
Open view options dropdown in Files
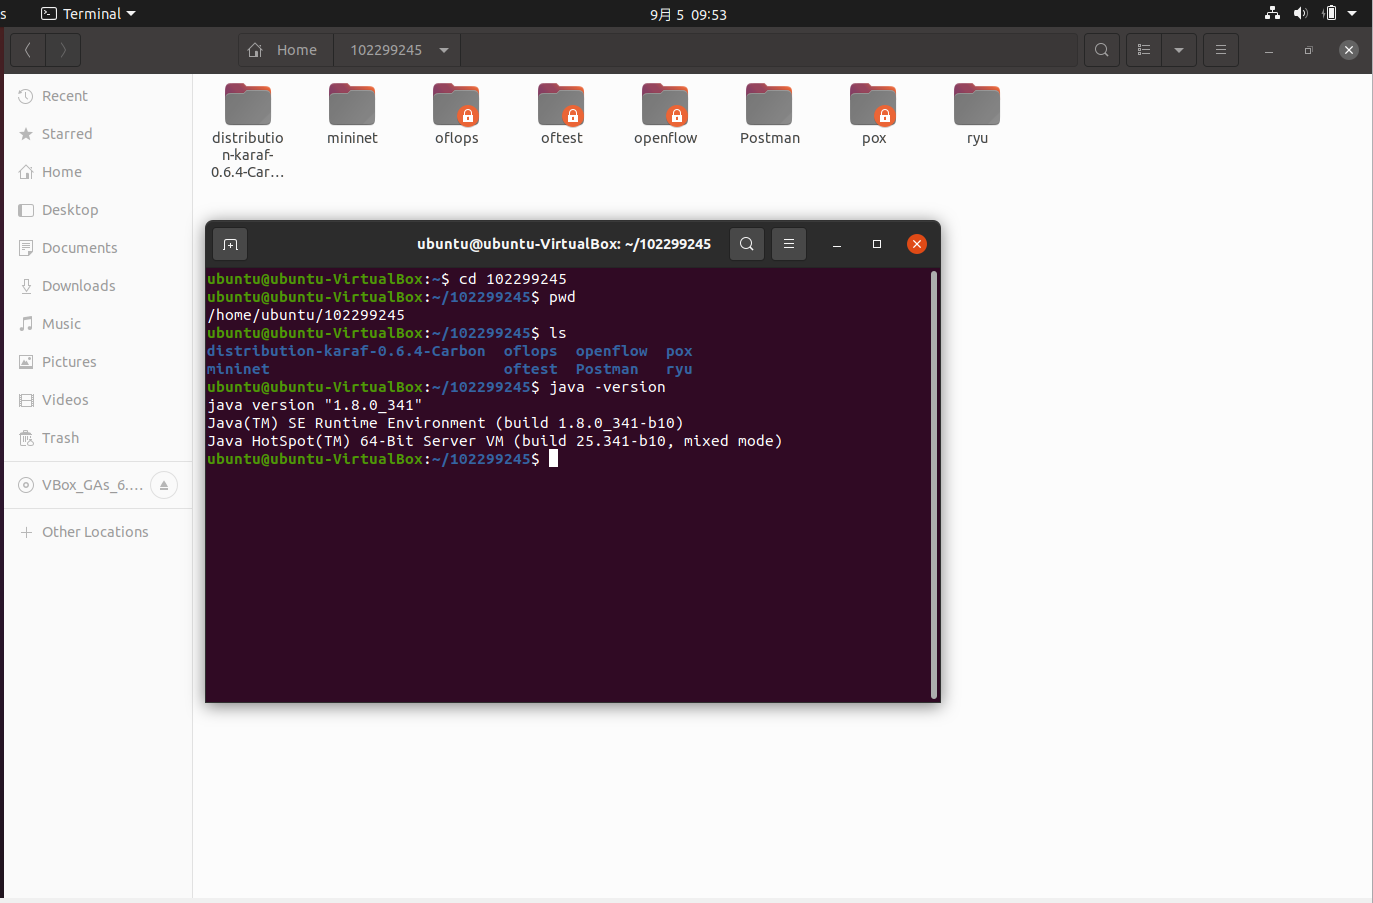1179,50
